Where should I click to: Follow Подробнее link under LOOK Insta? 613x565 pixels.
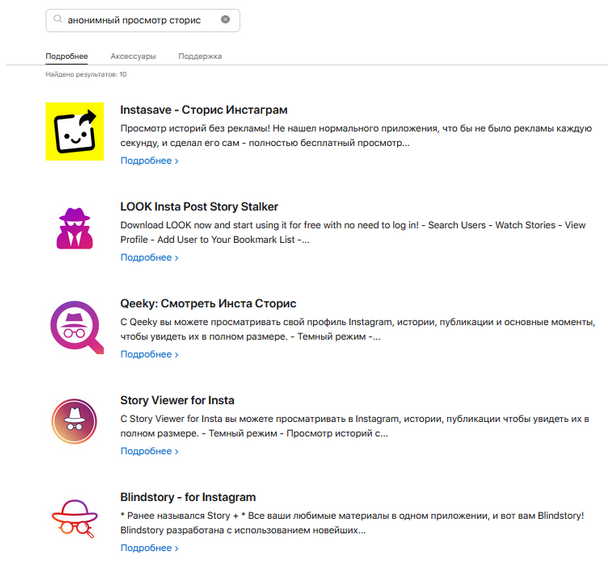point(149,257)
